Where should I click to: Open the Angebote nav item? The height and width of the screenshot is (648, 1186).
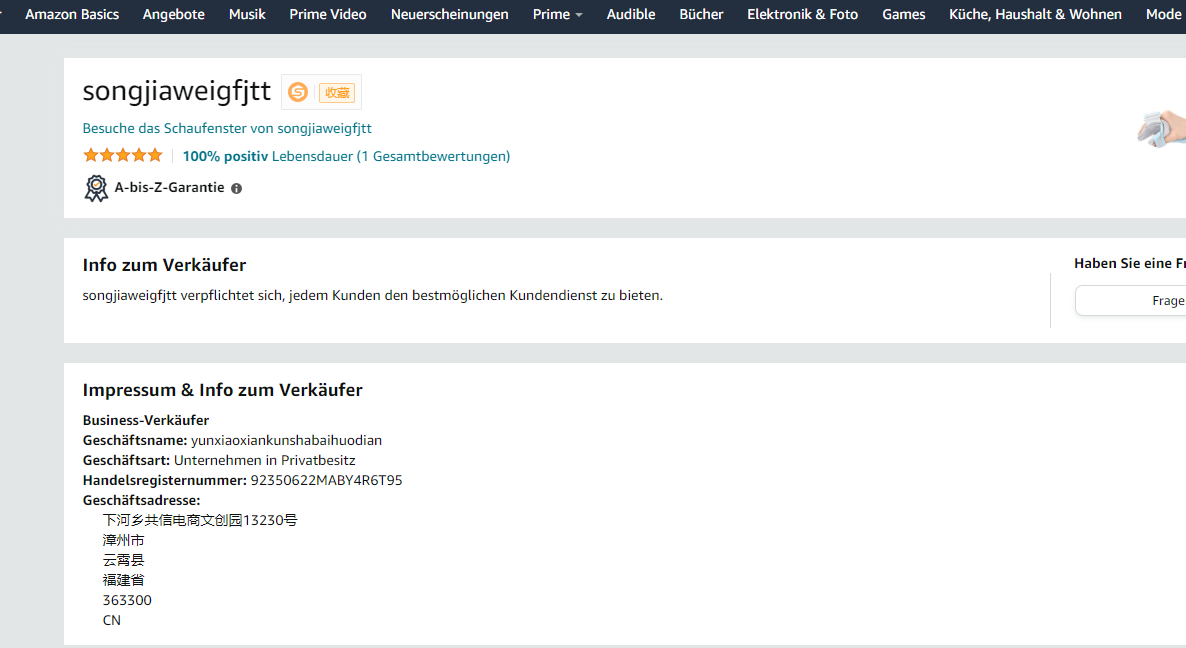(174, 14)
